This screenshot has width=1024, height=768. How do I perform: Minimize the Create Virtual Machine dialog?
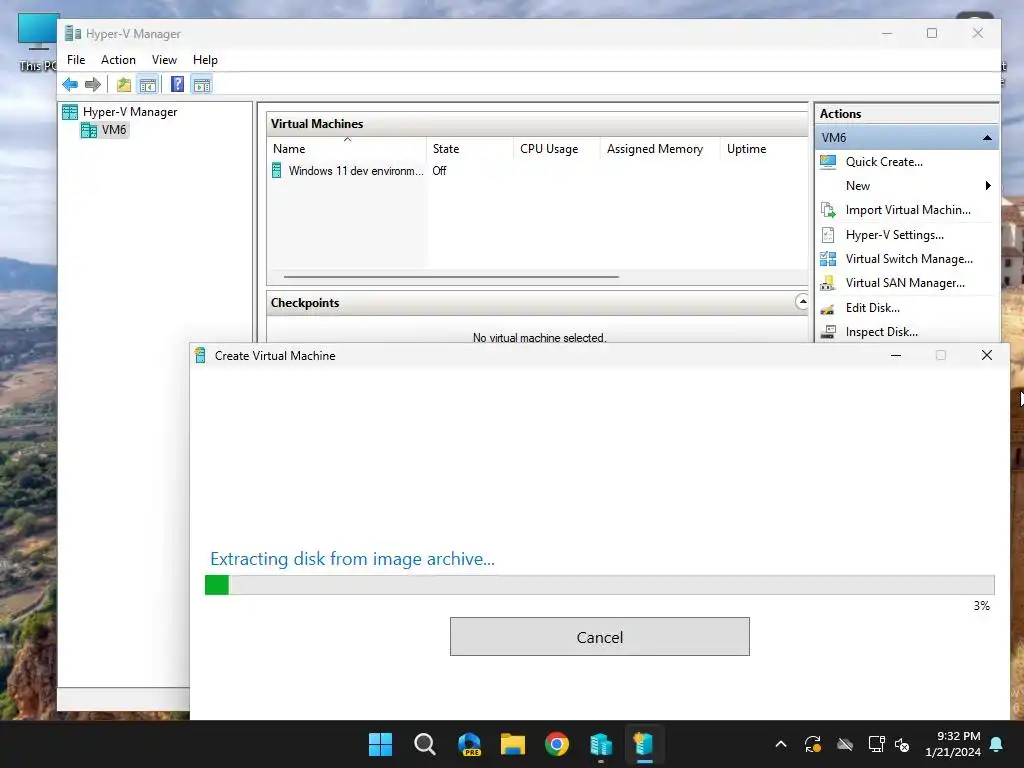896,355
